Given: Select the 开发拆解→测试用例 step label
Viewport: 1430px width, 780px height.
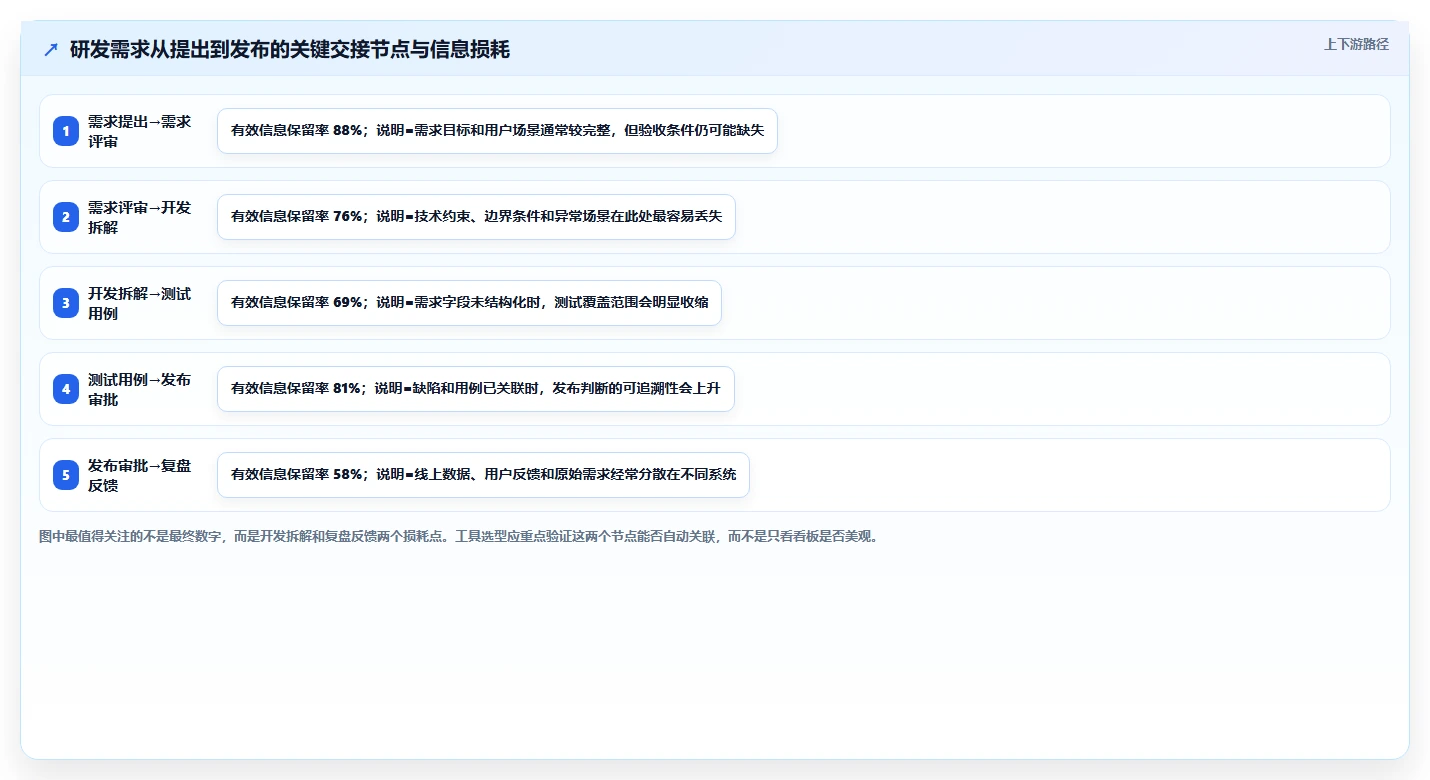Looking at the screenshot, I should [139, 303].
